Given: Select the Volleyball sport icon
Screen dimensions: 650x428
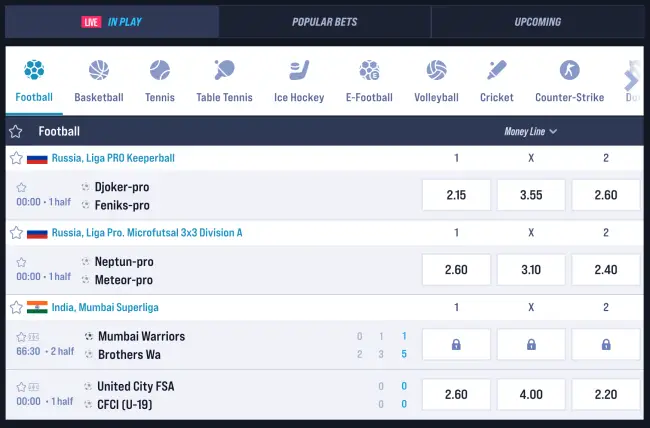Looking at the screenshot, I should (x=436, y=80).
